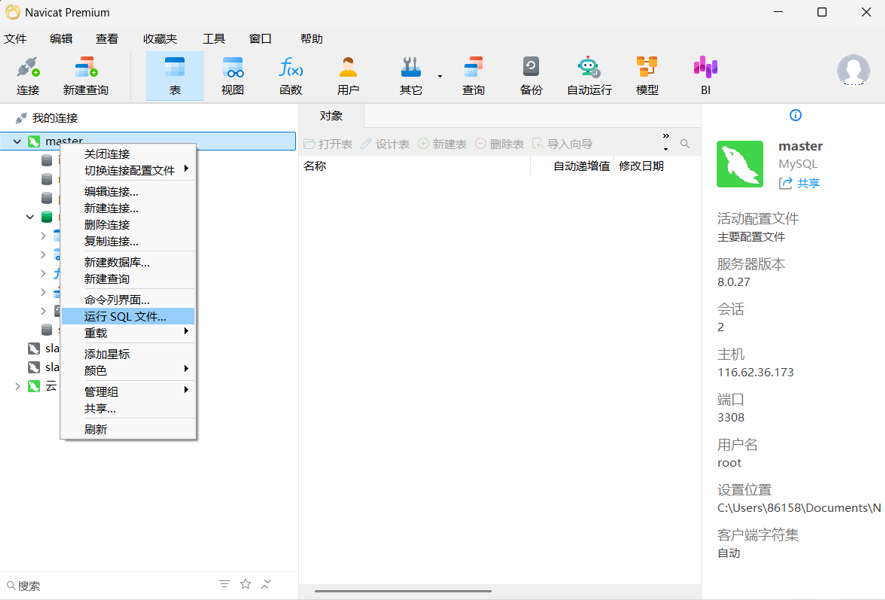Select the 视图 views toolbar icon
The image size is (885, 600).
(x=232, y=76)
